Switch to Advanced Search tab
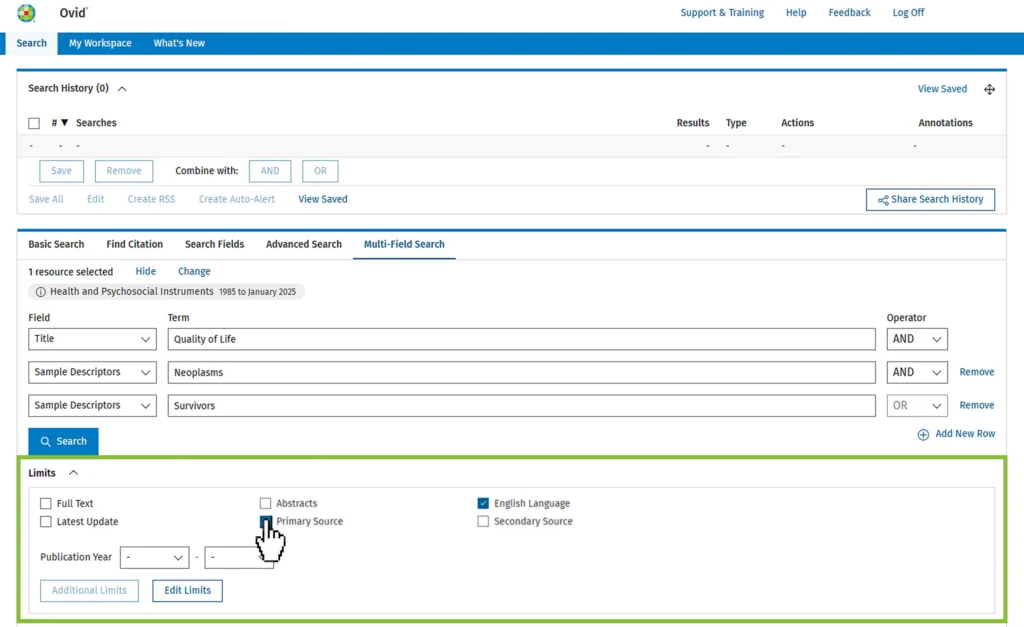 pyautogui.click(x=304, y=244)
